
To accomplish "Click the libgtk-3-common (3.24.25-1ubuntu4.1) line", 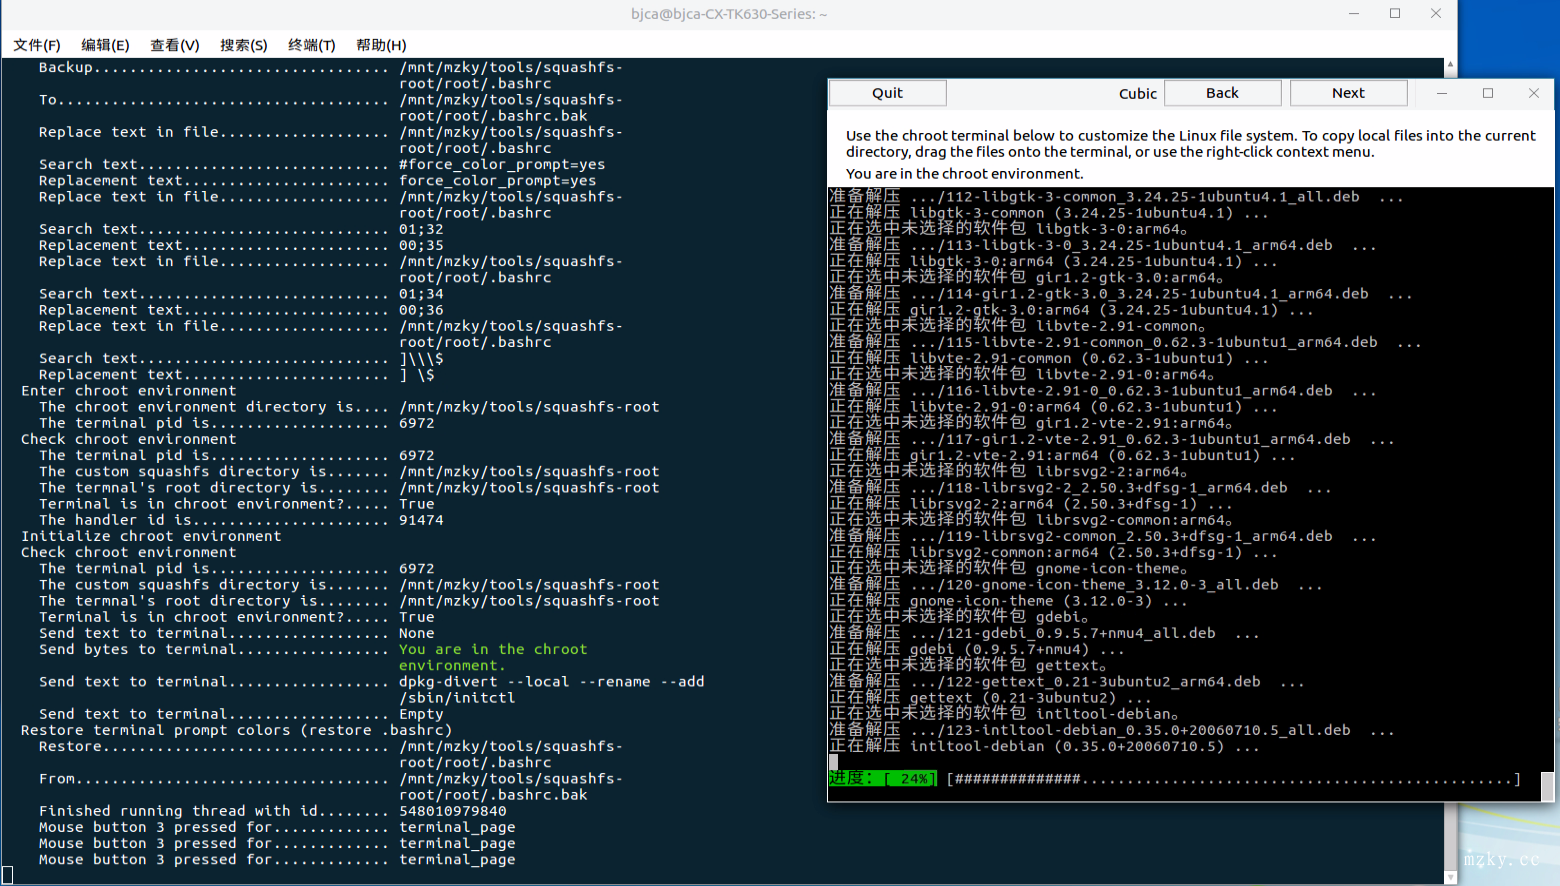I will pyautogui.click(x=1048, y=213).
